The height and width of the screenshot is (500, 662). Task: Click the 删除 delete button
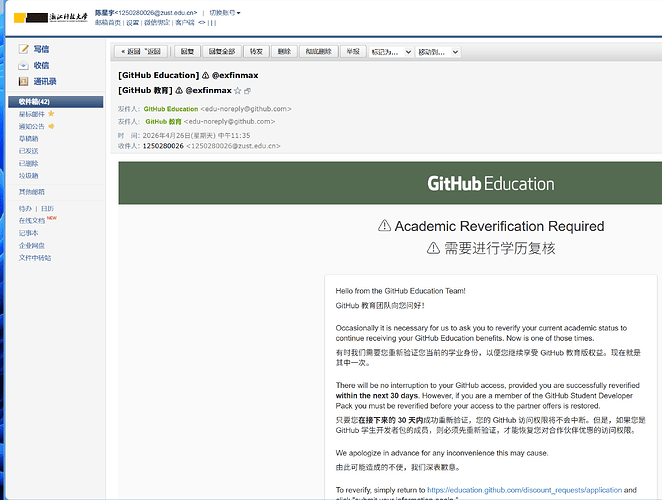click(x=284, y=52)
